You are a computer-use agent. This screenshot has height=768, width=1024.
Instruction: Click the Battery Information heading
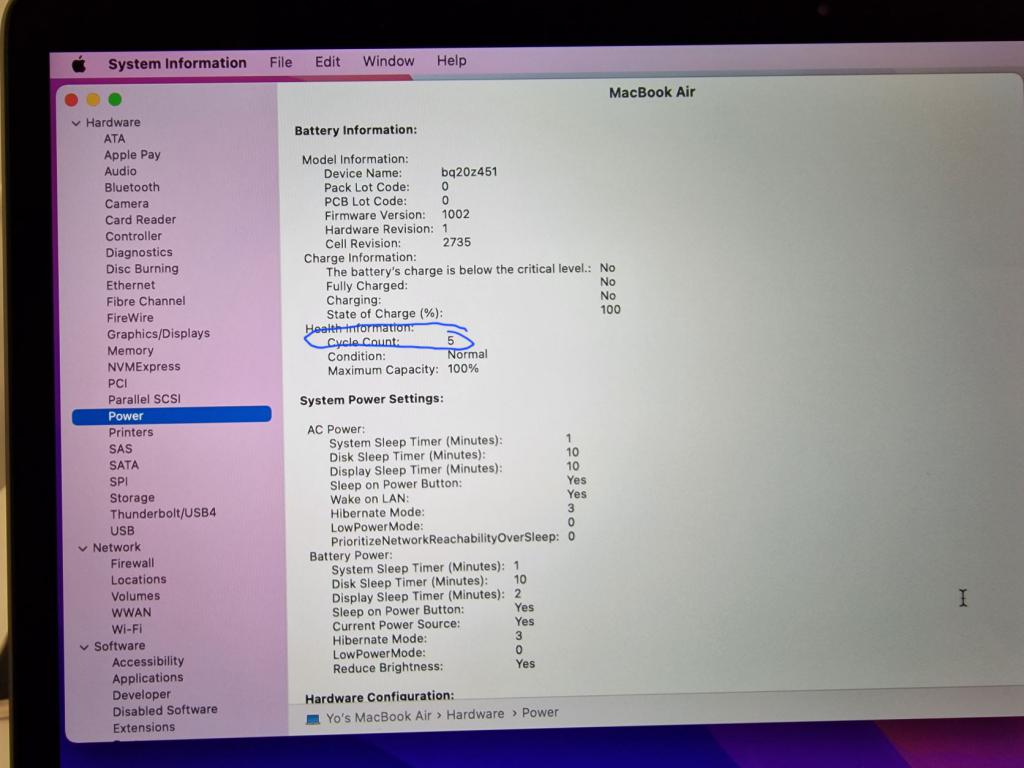[356, 130]
